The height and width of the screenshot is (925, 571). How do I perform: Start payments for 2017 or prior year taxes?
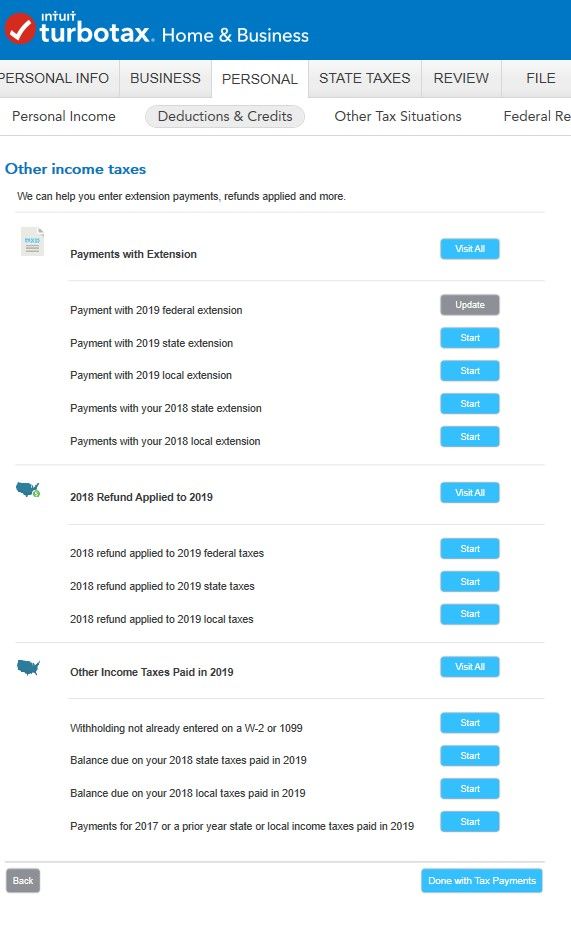470,822
